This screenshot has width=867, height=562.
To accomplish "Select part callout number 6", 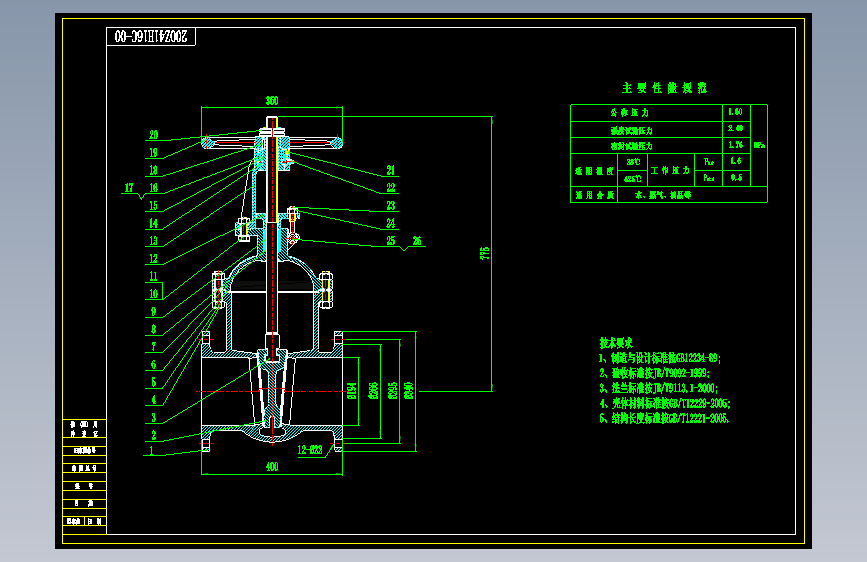I will click(154, 365).
